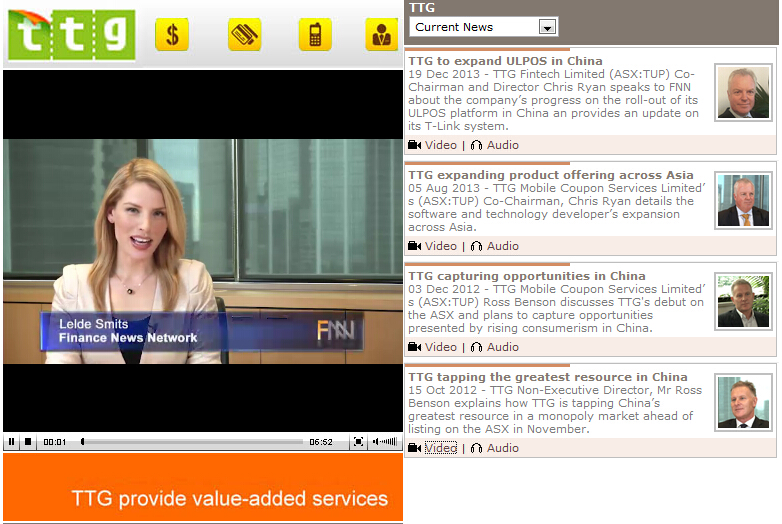Open the yellow businessman icon

[382, 35]
